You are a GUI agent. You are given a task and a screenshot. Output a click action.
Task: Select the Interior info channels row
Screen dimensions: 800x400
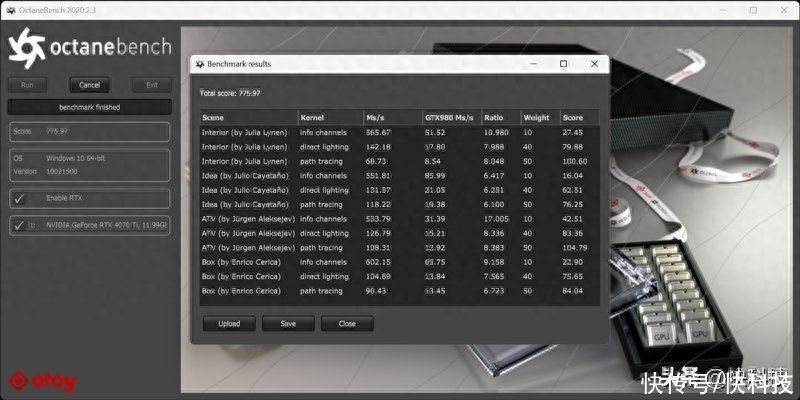[399, 133]
